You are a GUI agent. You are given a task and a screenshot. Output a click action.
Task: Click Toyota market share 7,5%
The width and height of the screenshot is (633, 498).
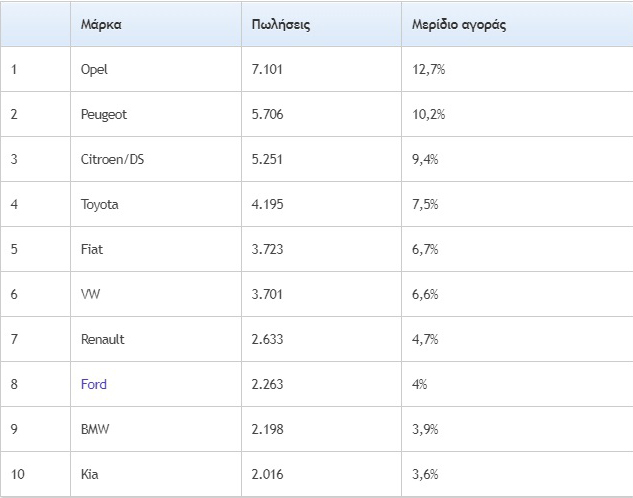click(x=426, y=204)
